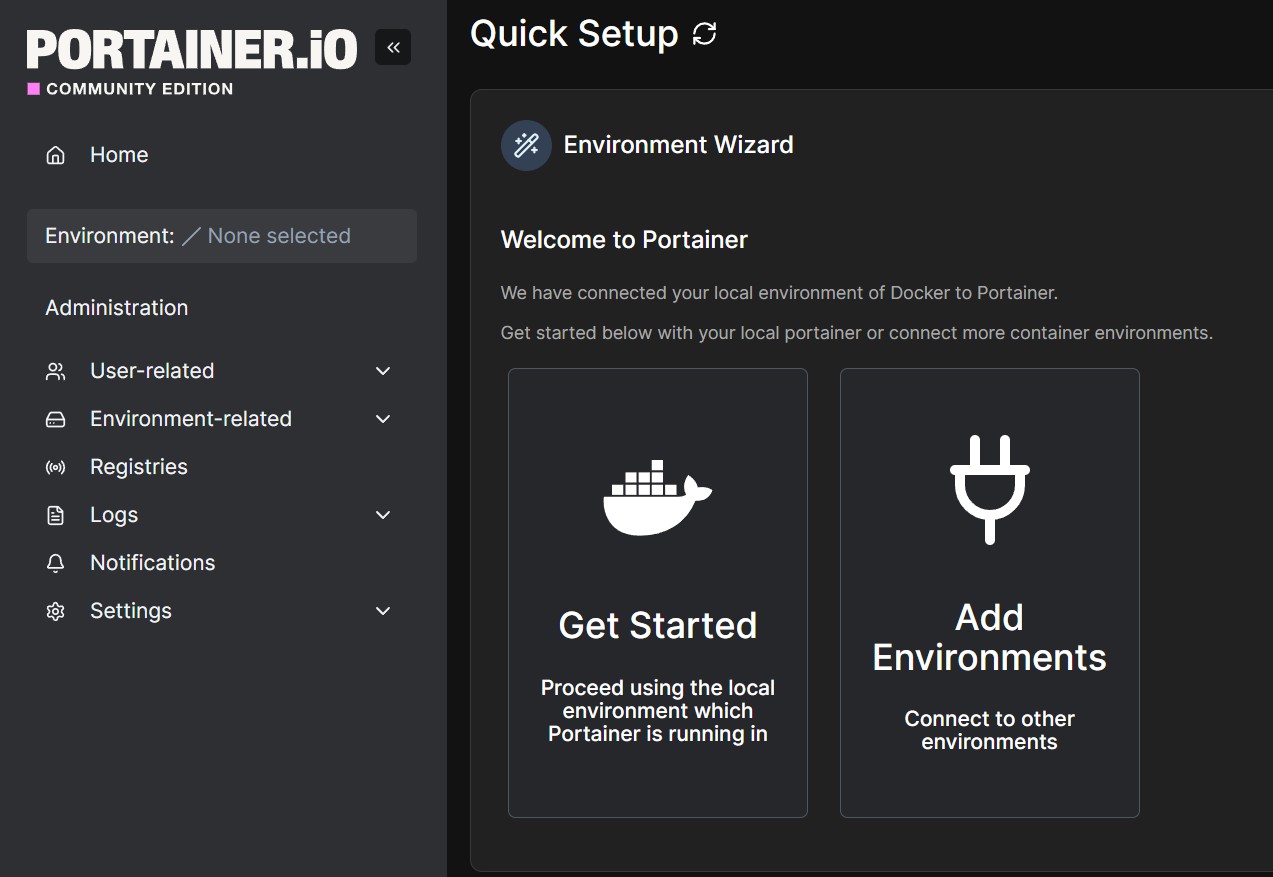Click the Environment-related icon
The width and height of the screenshot is (1273, 877).
pyautogui.click(x=55, y=418)
